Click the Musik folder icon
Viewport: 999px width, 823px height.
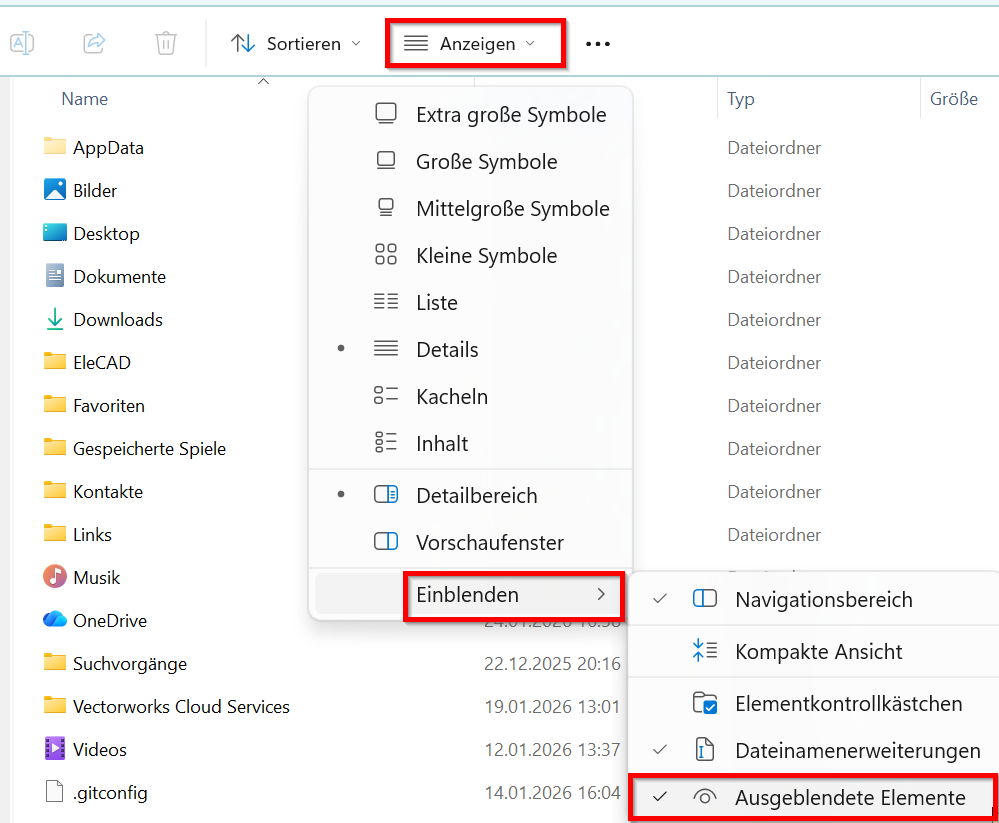click(x=55, y=577)
